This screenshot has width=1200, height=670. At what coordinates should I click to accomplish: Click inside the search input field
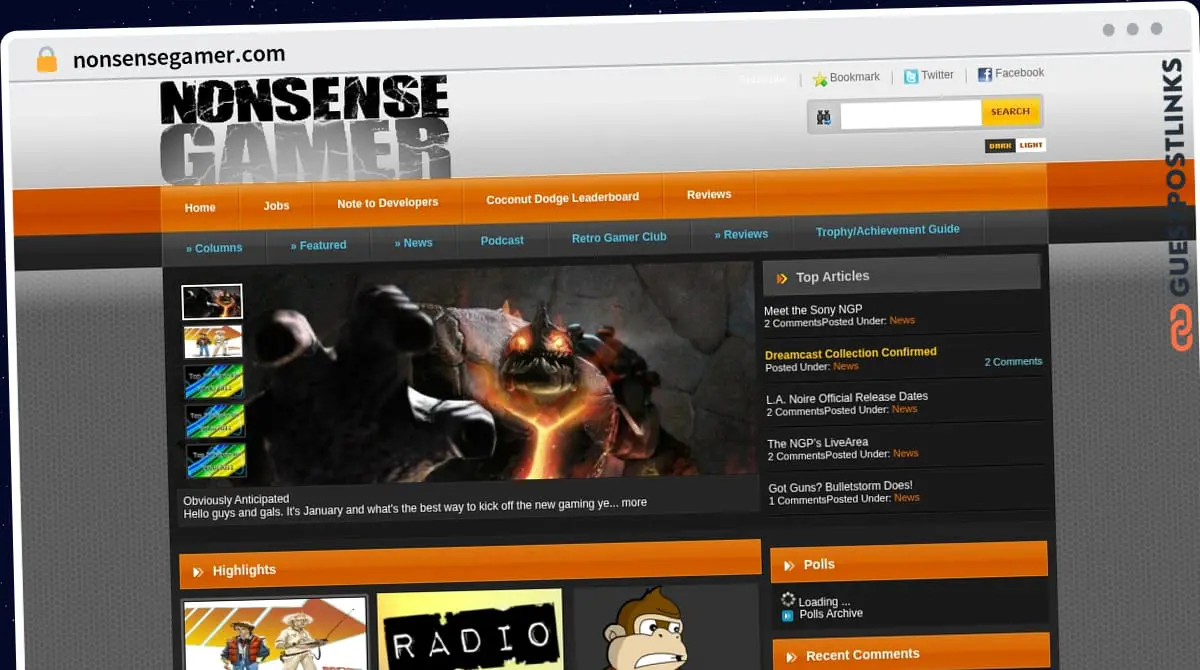[x=910, y=113]
